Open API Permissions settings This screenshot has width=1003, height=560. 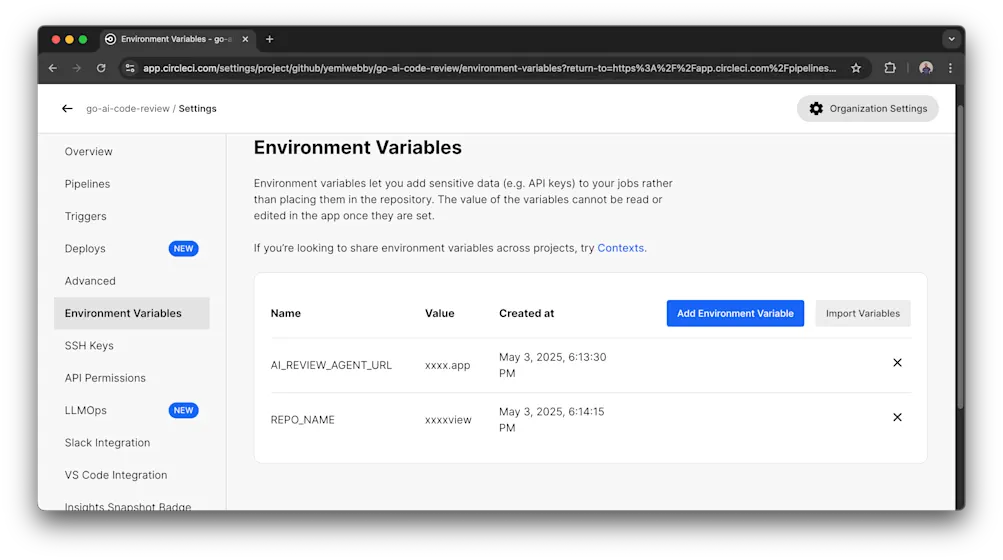point(105,378)
